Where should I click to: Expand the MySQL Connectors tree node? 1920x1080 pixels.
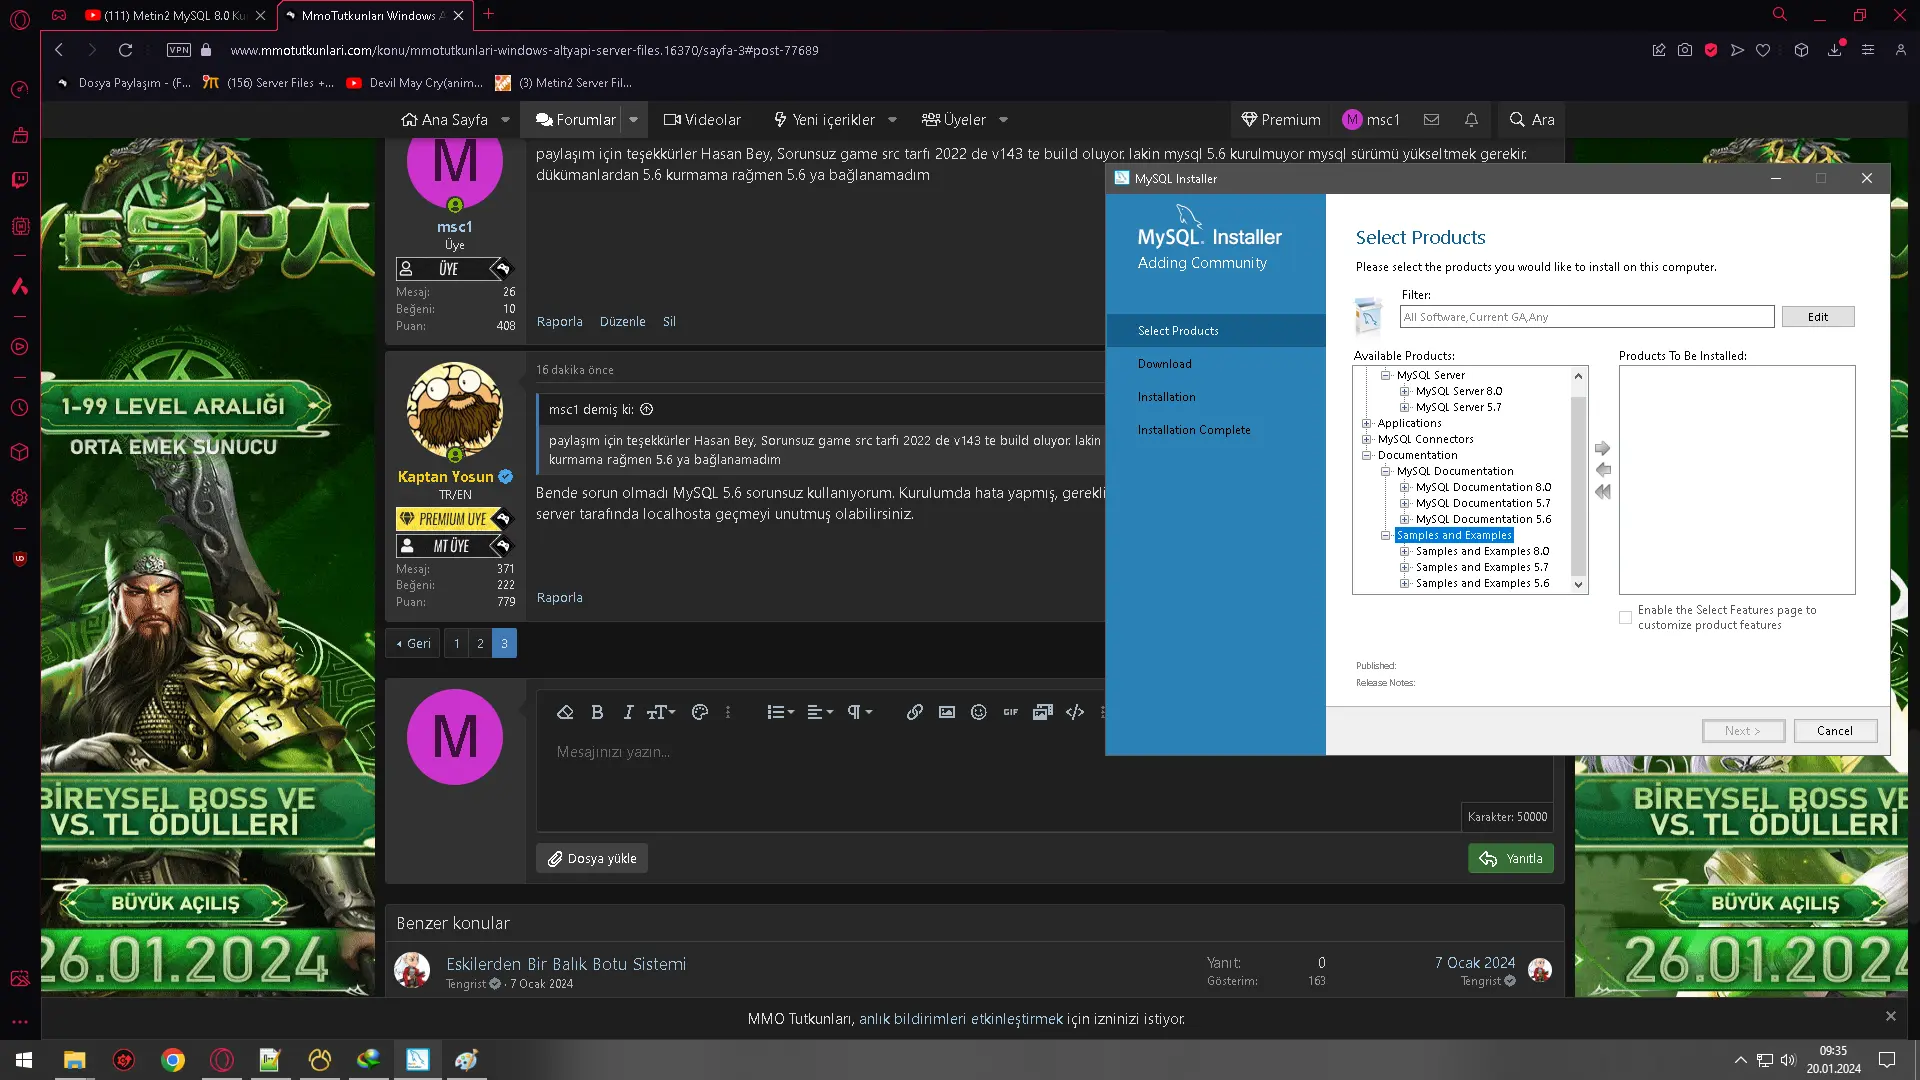tap(1367, 439)
